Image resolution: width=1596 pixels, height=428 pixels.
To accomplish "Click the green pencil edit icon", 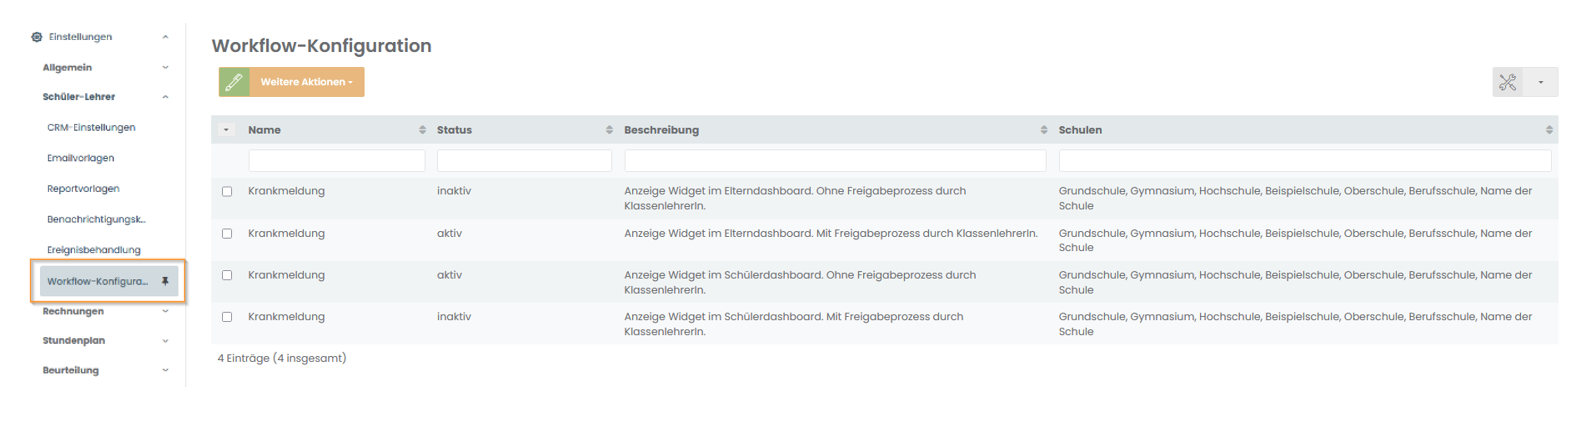I will click(x=234, y=82).
